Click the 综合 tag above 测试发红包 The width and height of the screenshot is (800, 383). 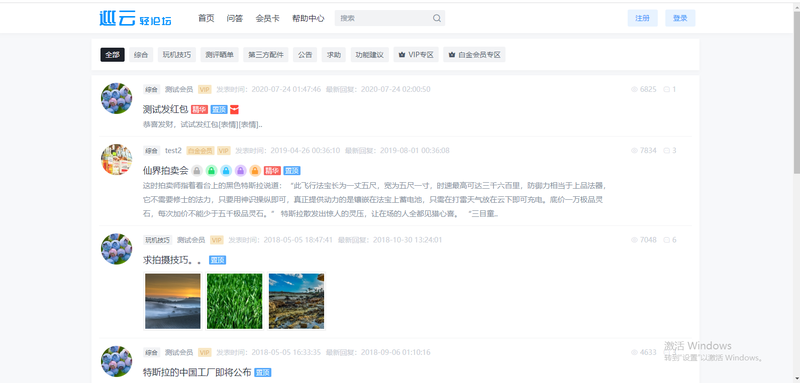152,89
